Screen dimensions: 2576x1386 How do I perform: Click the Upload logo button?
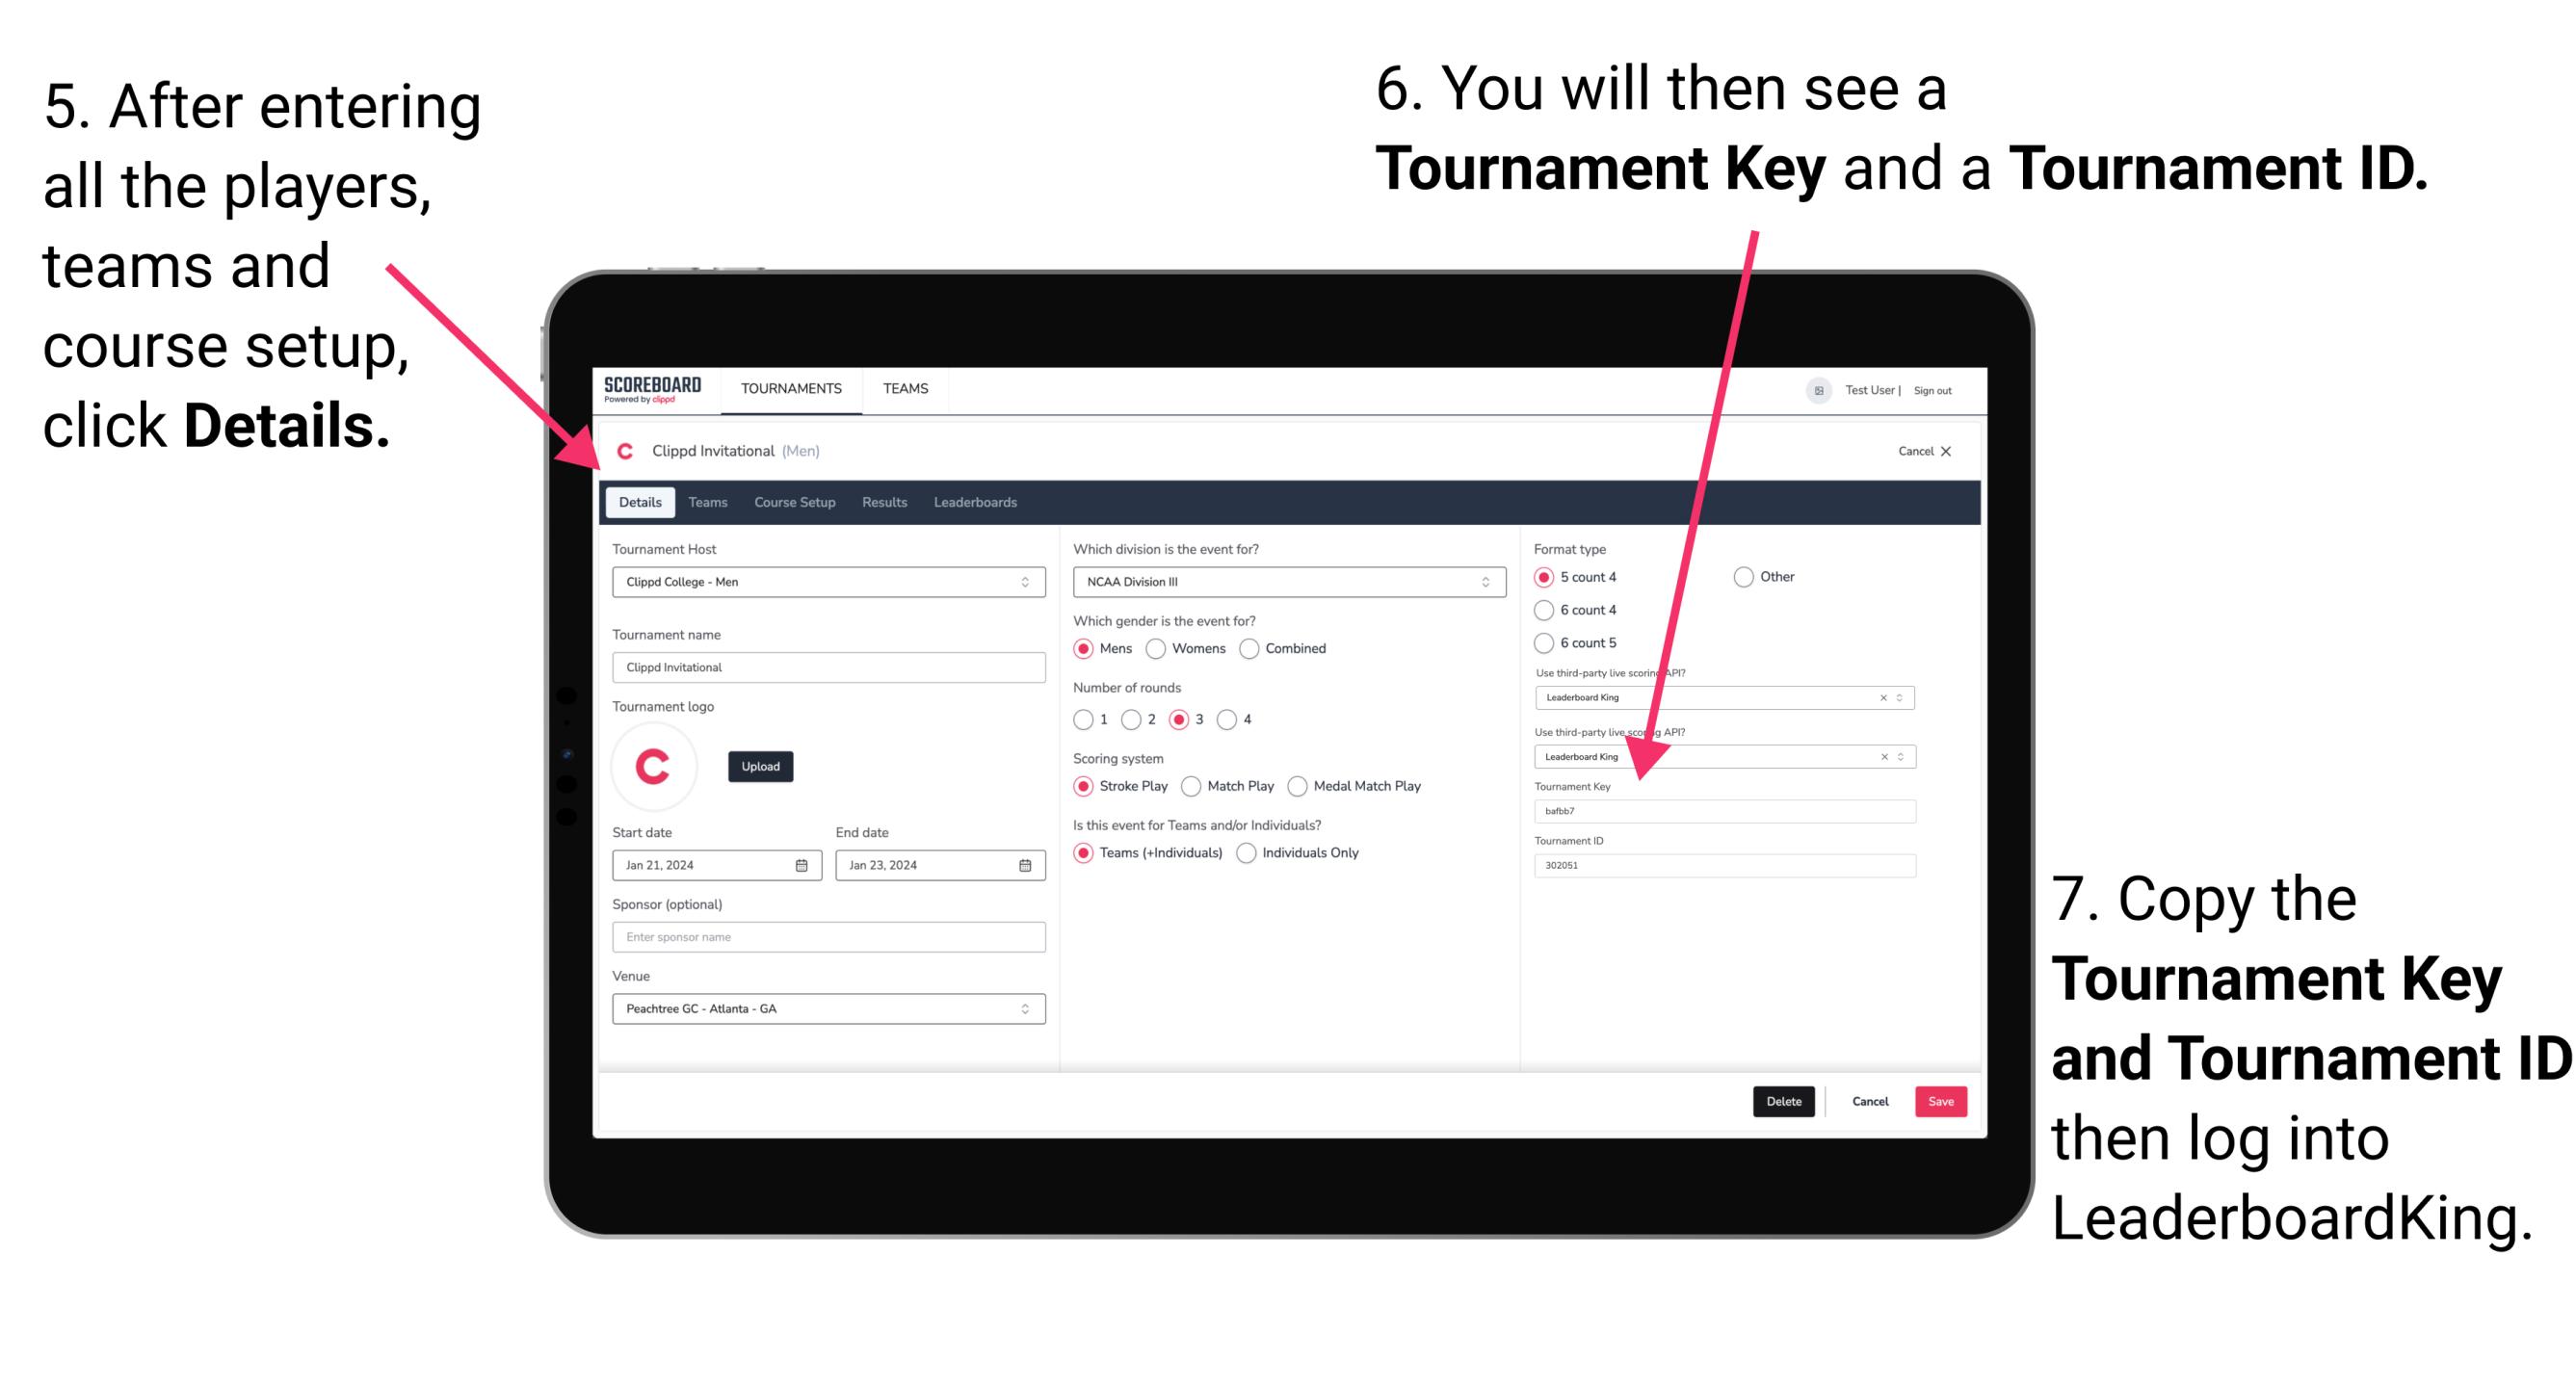pos(761,767)
